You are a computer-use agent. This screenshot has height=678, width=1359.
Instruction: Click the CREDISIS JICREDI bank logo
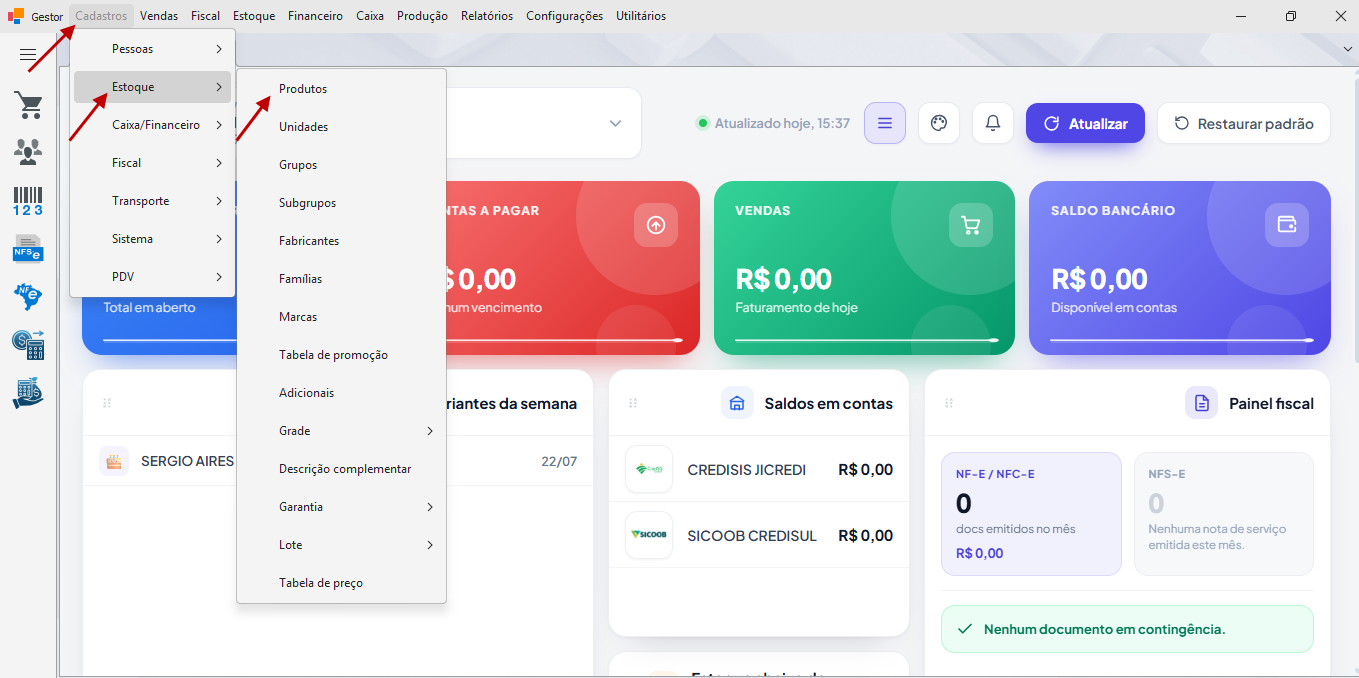[649, 469]
